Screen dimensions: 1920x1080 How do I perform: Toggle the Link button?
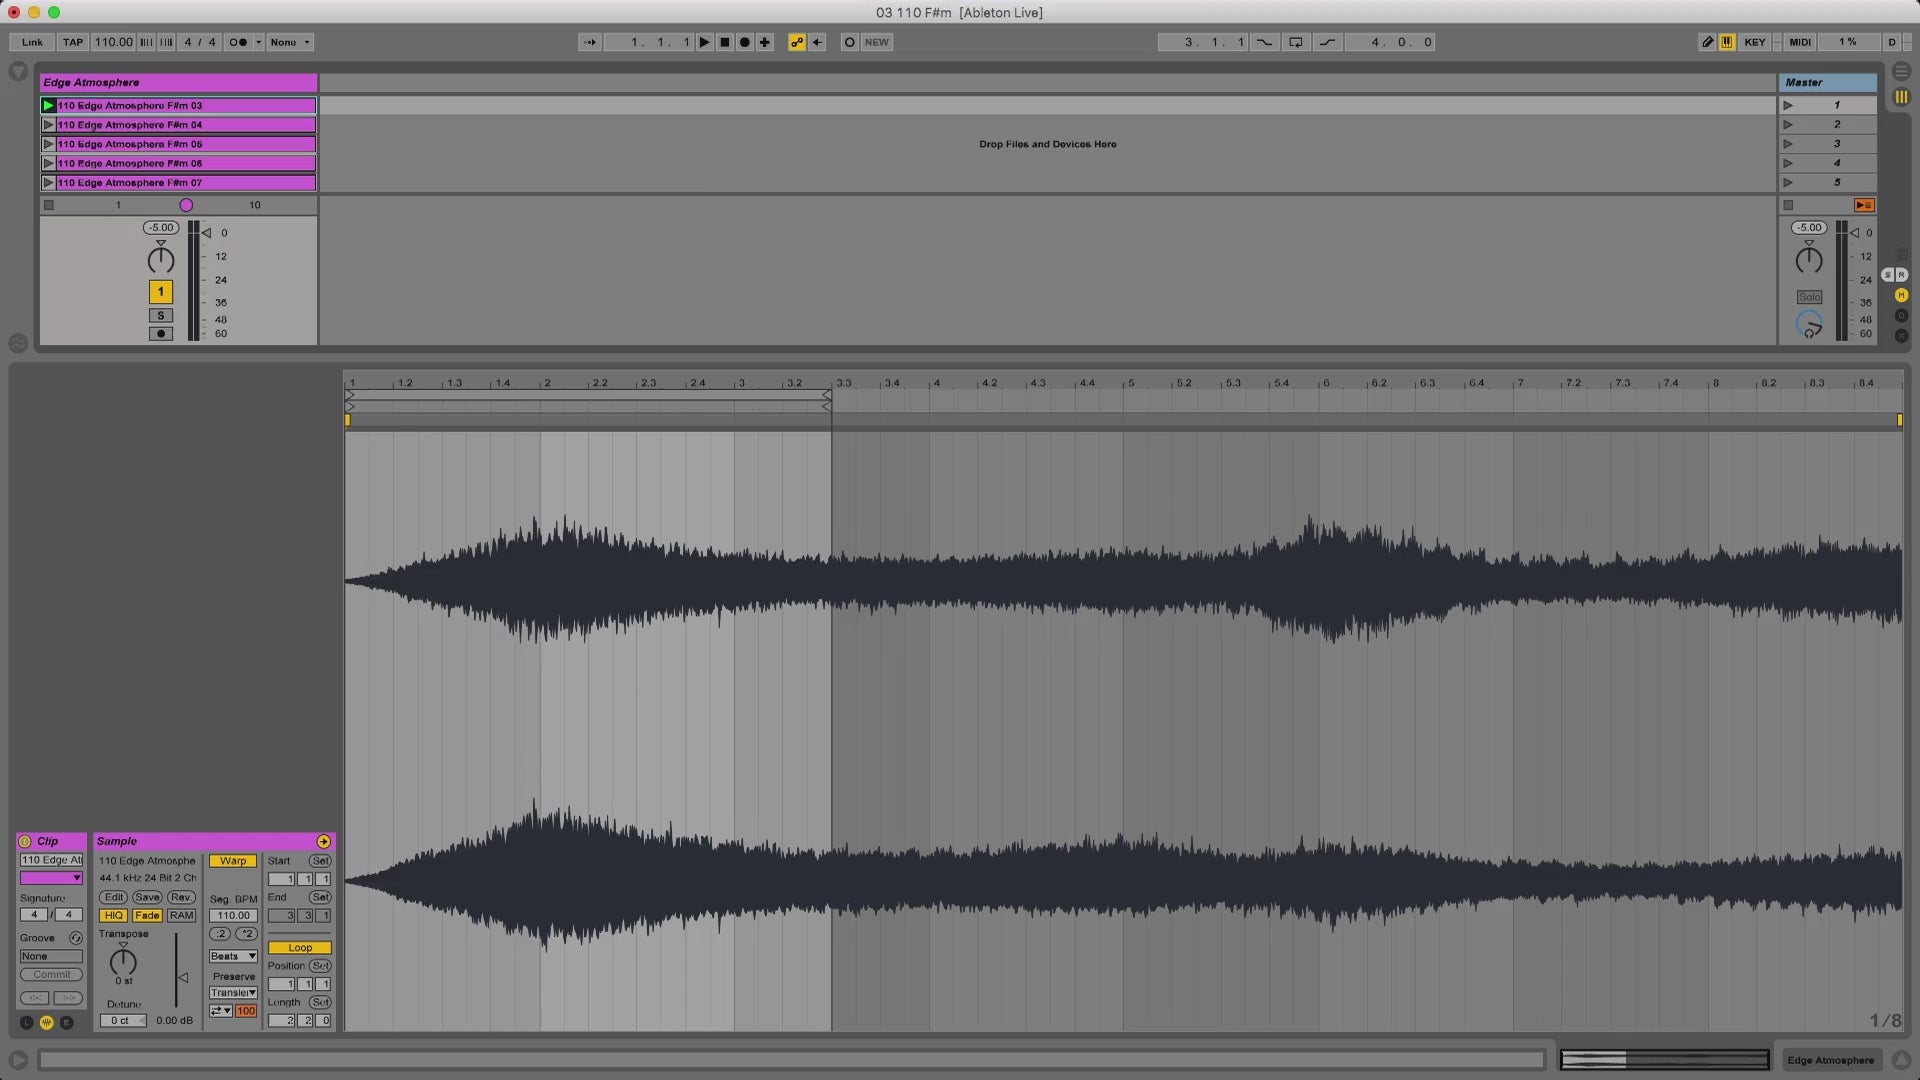pos(32,42)
